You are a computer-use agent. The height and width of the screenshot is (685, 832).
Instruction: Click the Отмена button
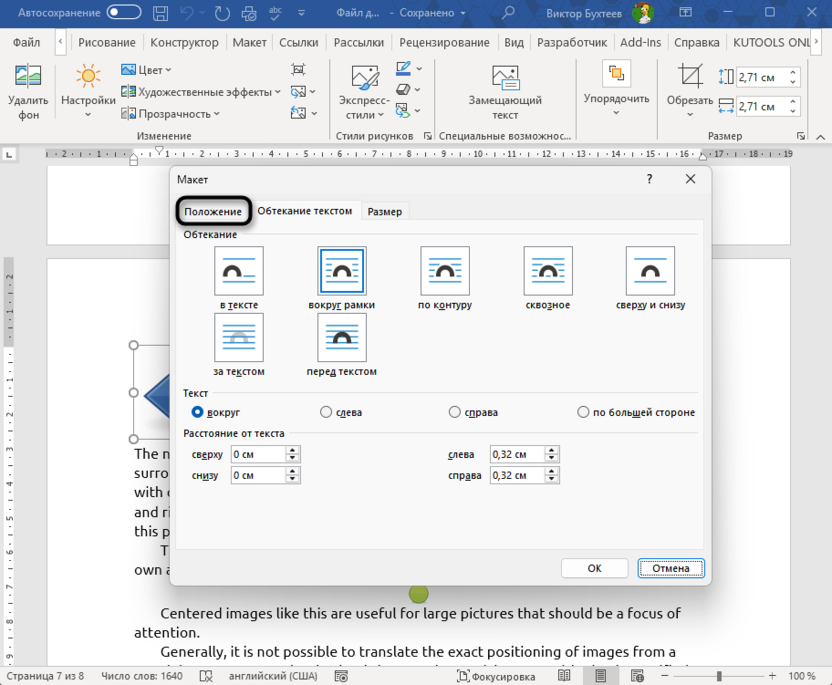pos(671,568)
